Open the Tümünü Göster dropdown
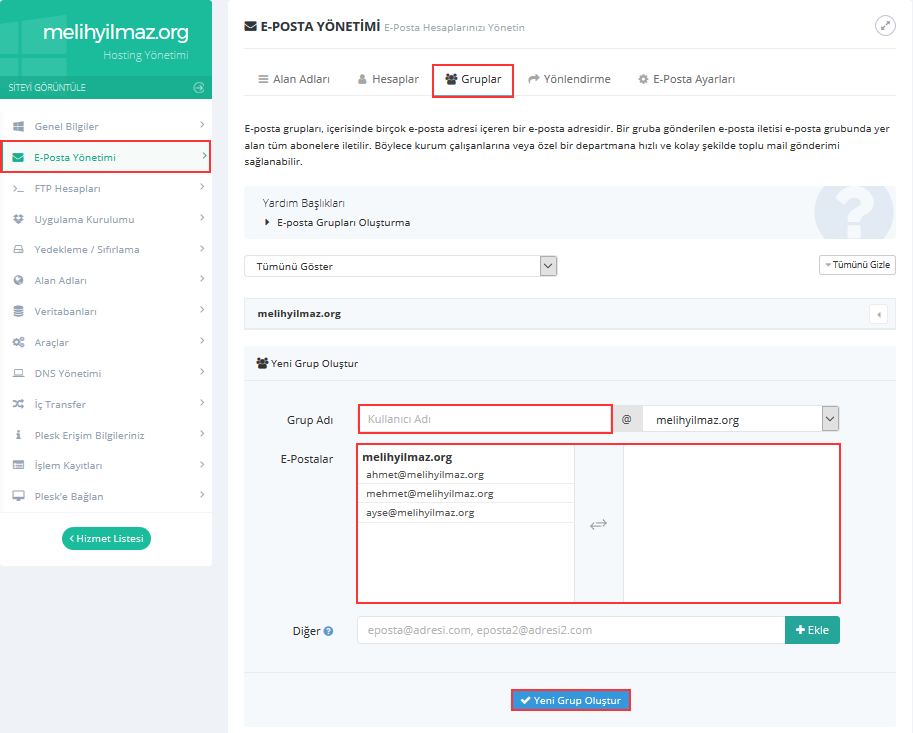This screenshot has width=913, height=733. [400, 266]
